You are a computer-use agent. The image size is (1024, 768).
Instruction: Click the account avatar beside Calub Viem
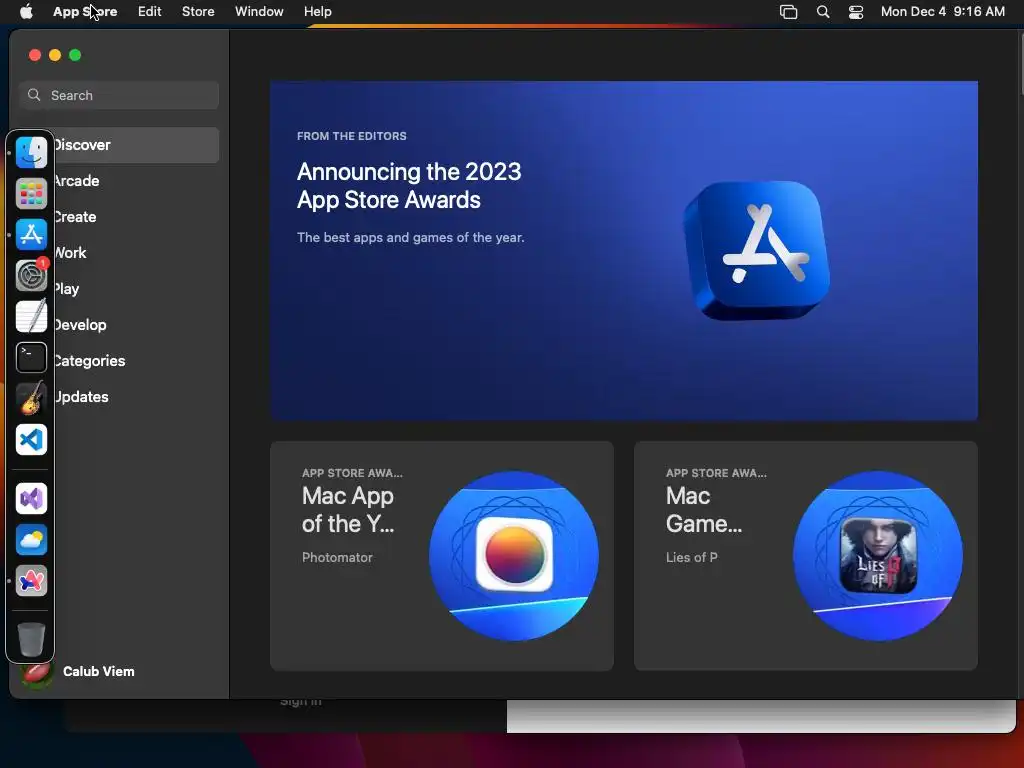click(x=36, y=673)
